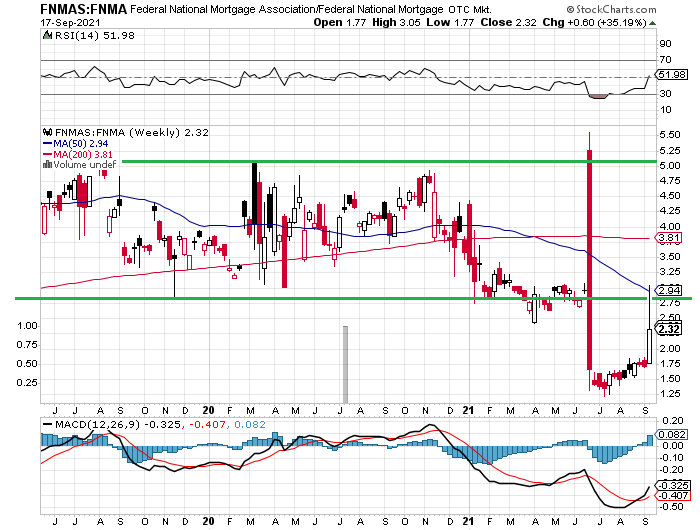The image size is (700, 530).
Task: Click the red oversold shaded area on RSI
Action: coord(598,96)
